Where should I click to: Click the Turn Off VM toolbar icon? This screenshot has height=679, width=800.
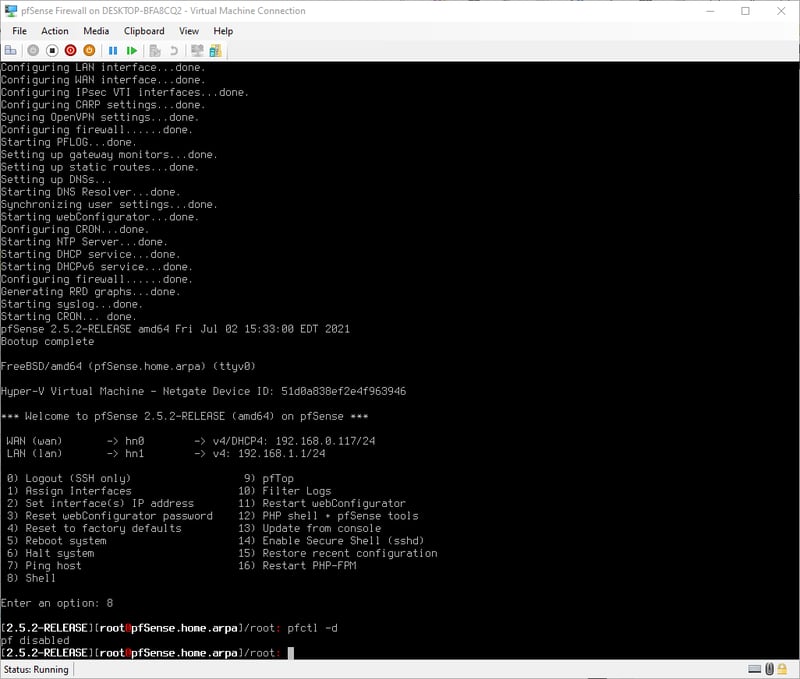51,50
